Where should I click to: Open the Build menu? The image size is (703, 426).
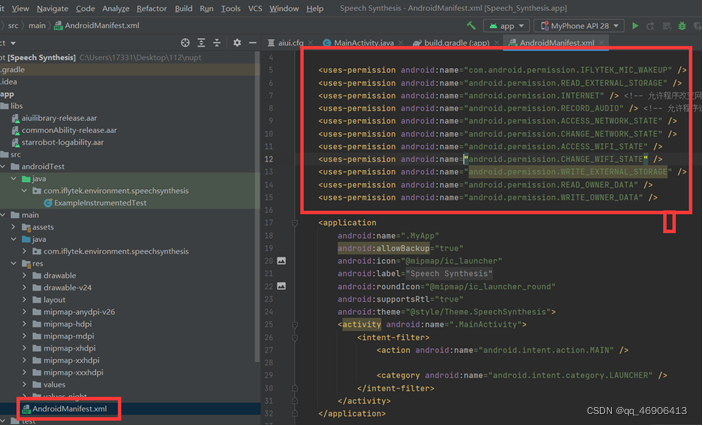click(x=183, y=9)
